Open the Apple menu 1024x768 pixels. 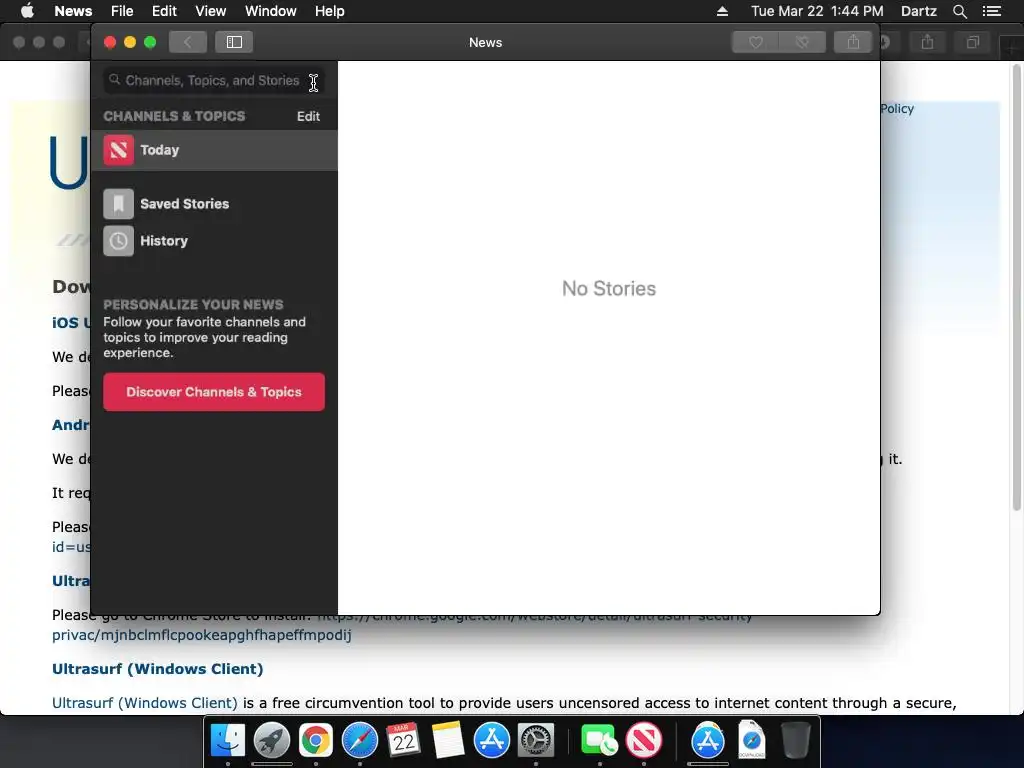(x=27, y=11)
